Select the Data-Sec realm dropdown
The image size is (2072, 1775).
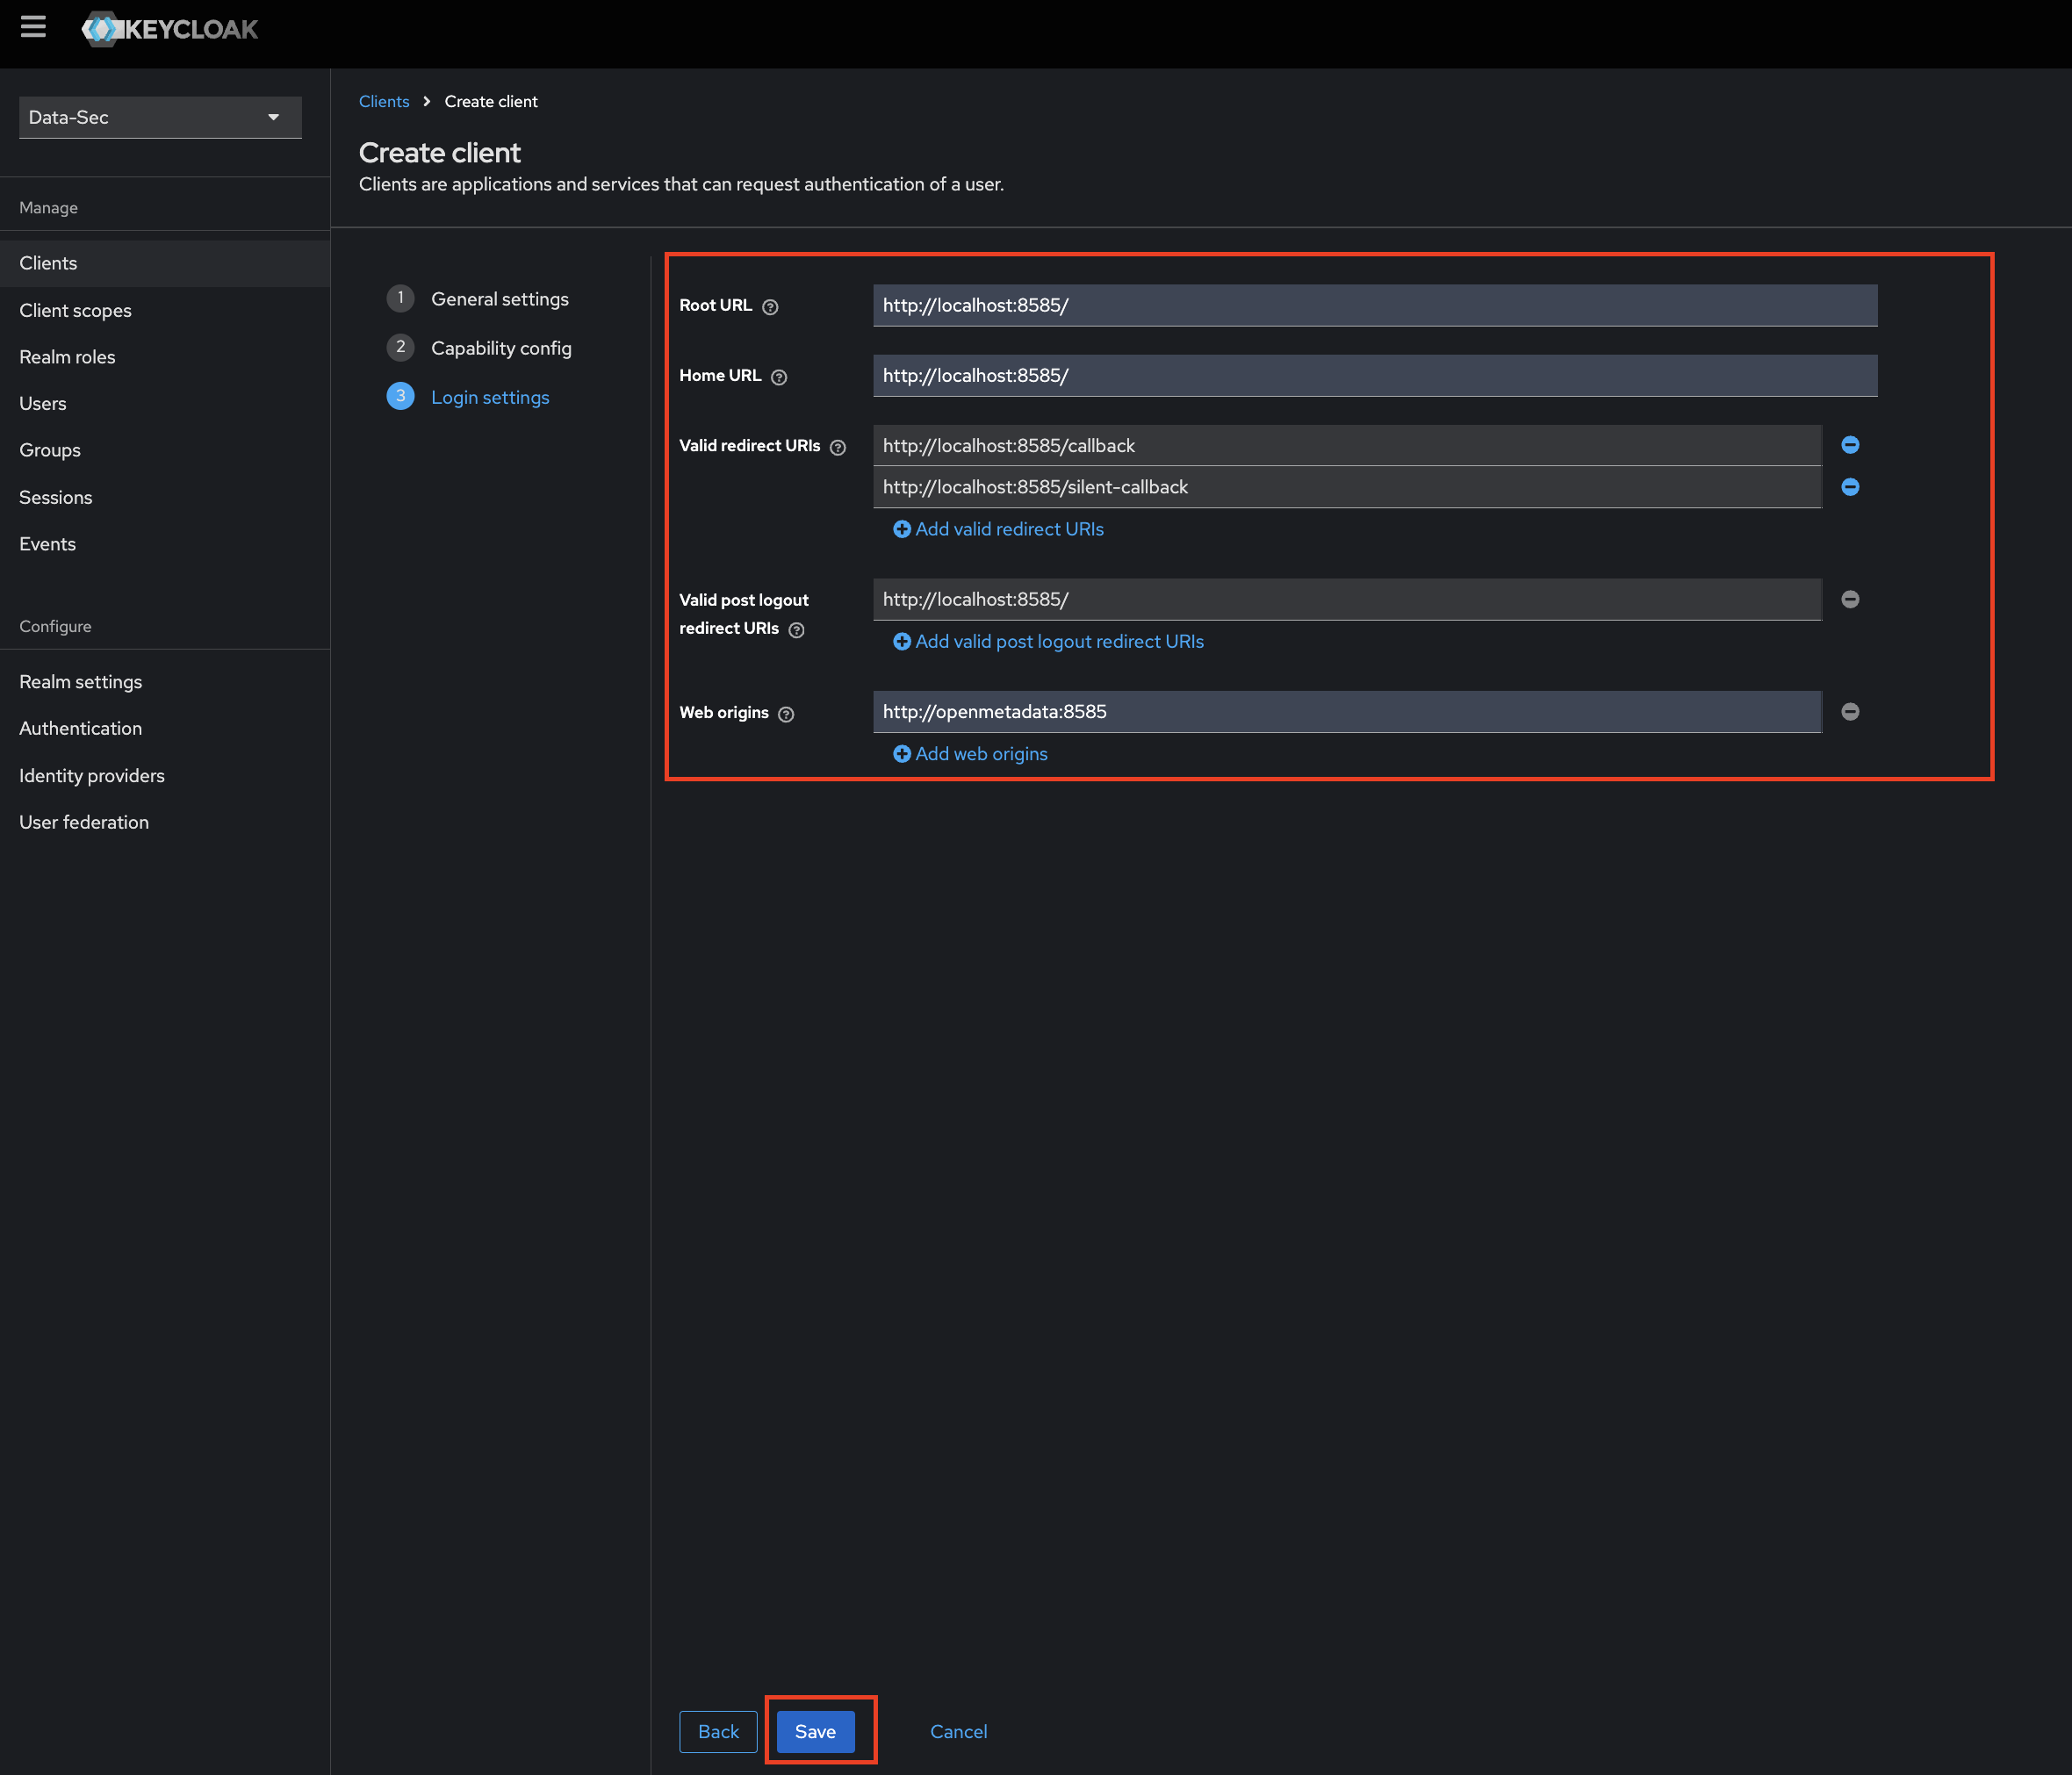click(153, 116)
